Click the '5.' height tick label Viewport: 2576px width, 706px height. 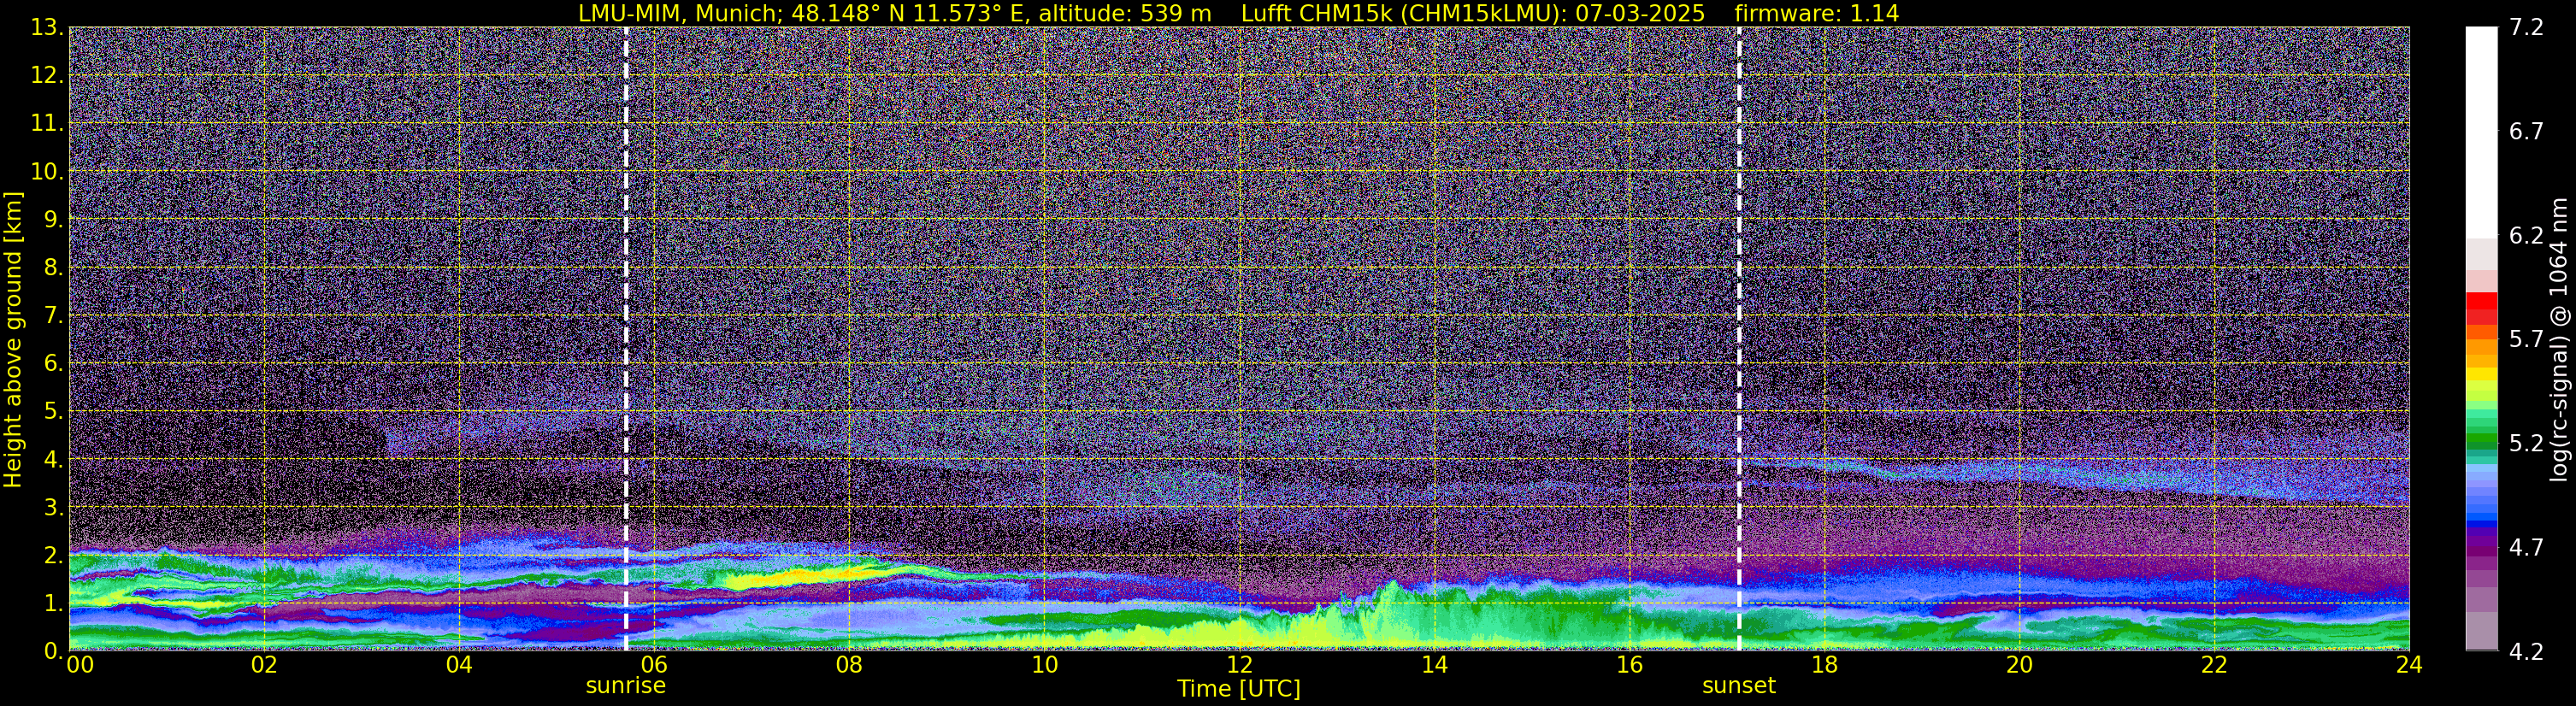point(54,411)
